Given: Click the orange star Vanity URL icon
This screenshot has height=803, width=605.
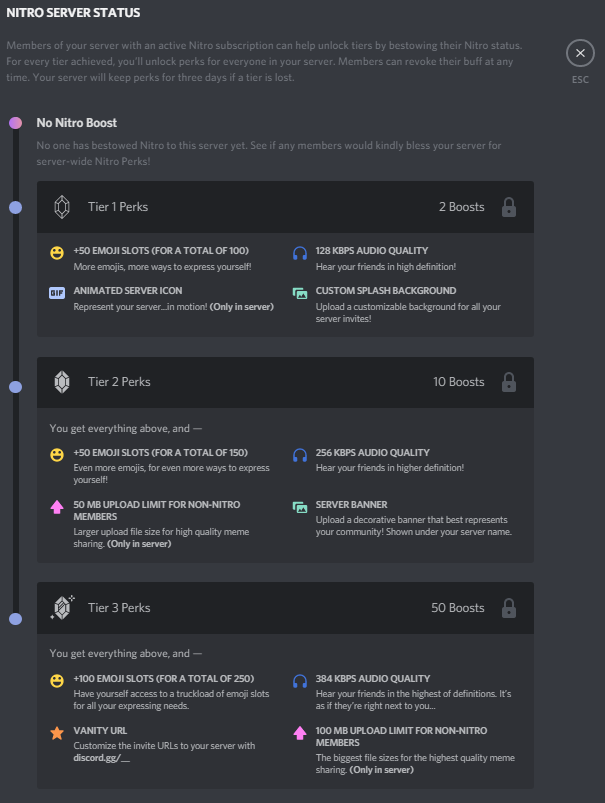Looking at the screenshot, I should click(x=57, y=733).
